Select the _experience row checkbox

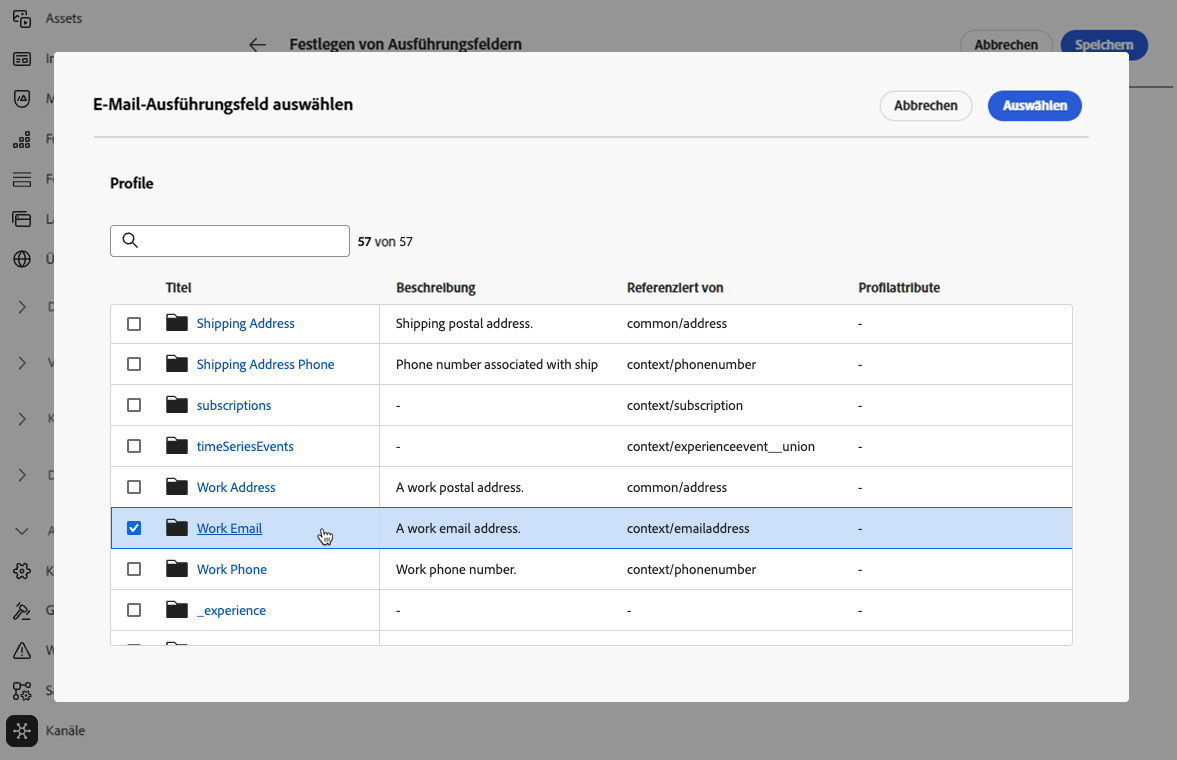pos(134,610)
